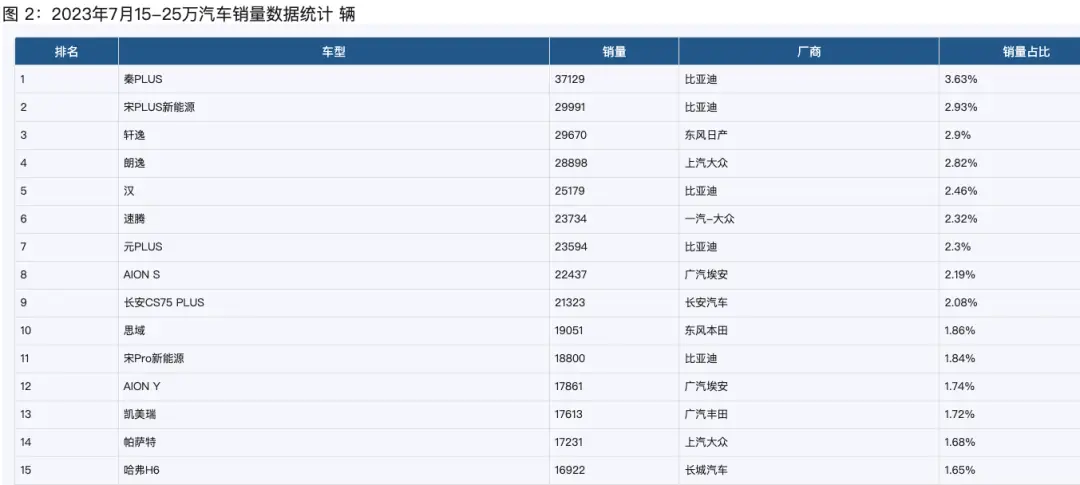Click the 车型 column header

tap(333, 52)
